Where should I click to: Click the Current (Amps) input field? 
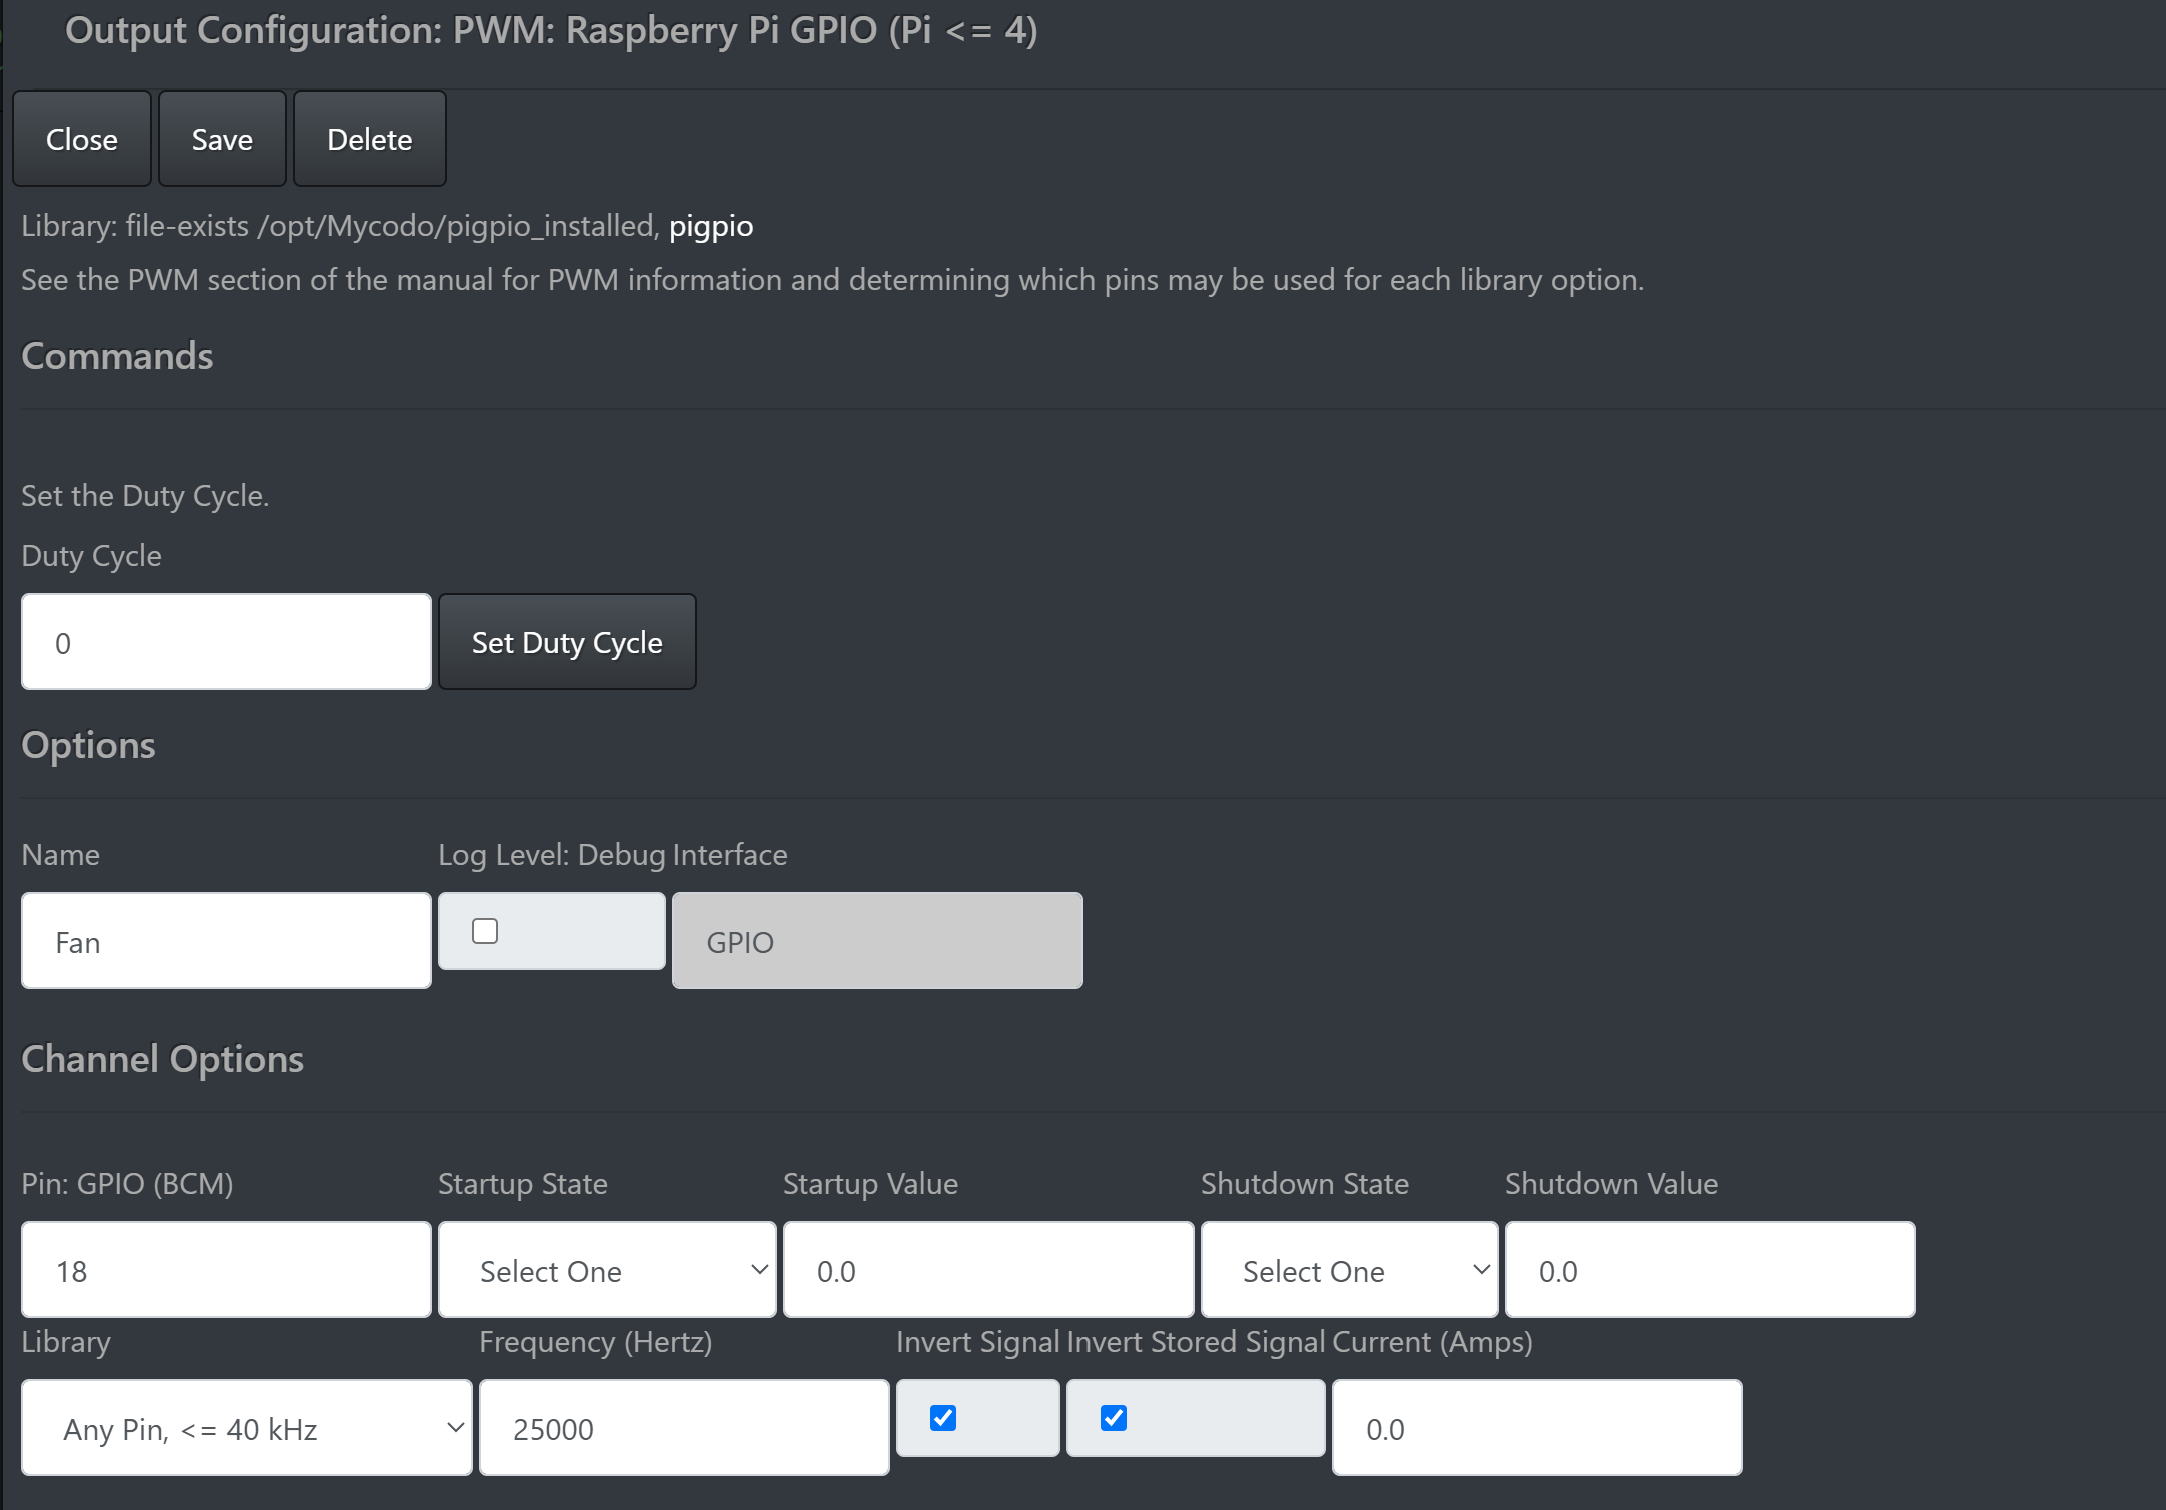[x=1537, y=1428]
